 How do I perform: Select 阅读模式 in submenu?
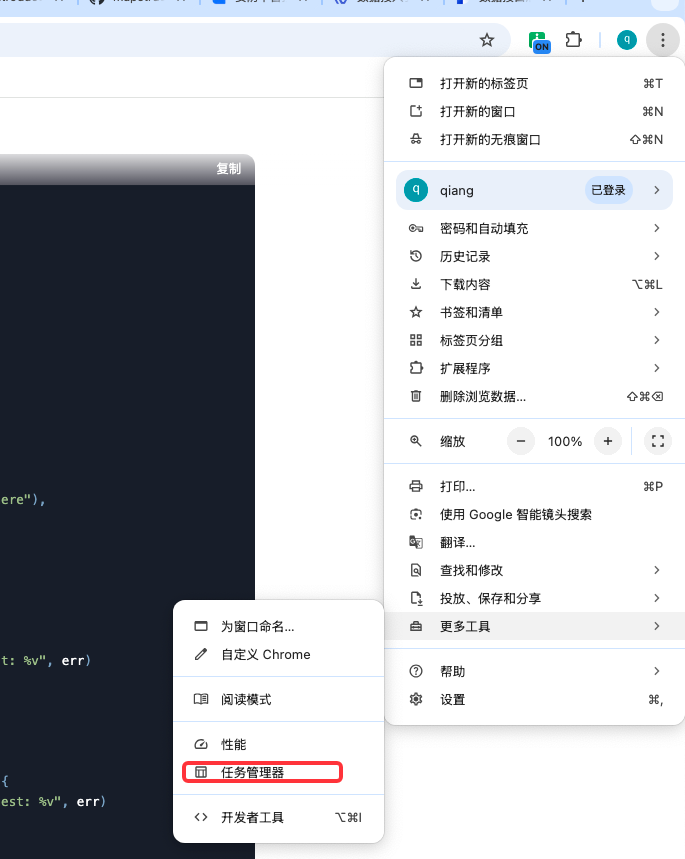pyautogui.click(x=278, y=700)
